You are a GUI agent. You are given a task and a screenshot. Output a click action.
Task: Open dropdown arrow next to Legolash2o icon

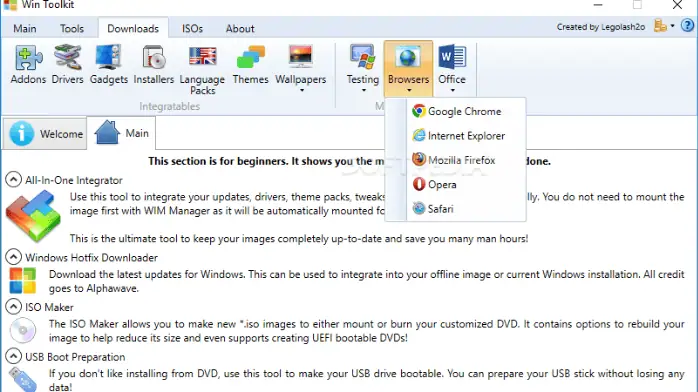[x=672, y=26]
